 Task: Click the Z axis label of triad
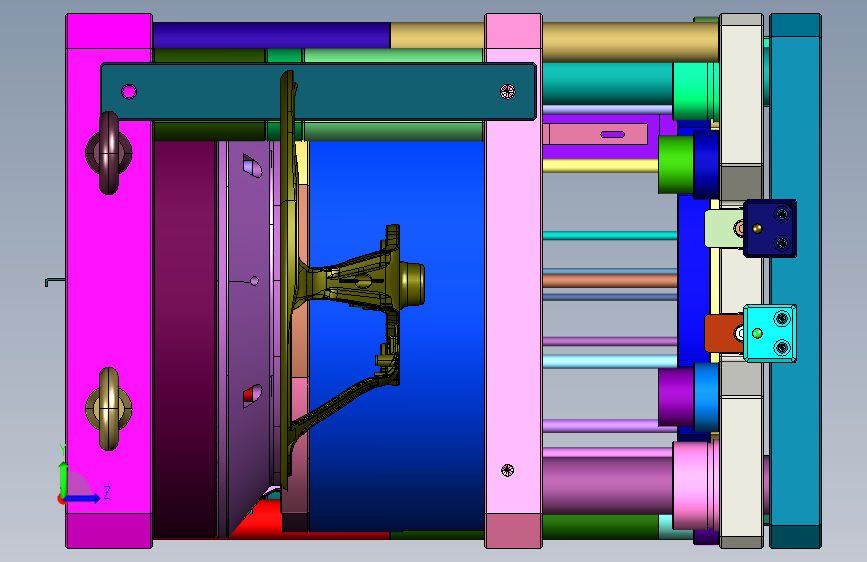[x=107, y=492]
